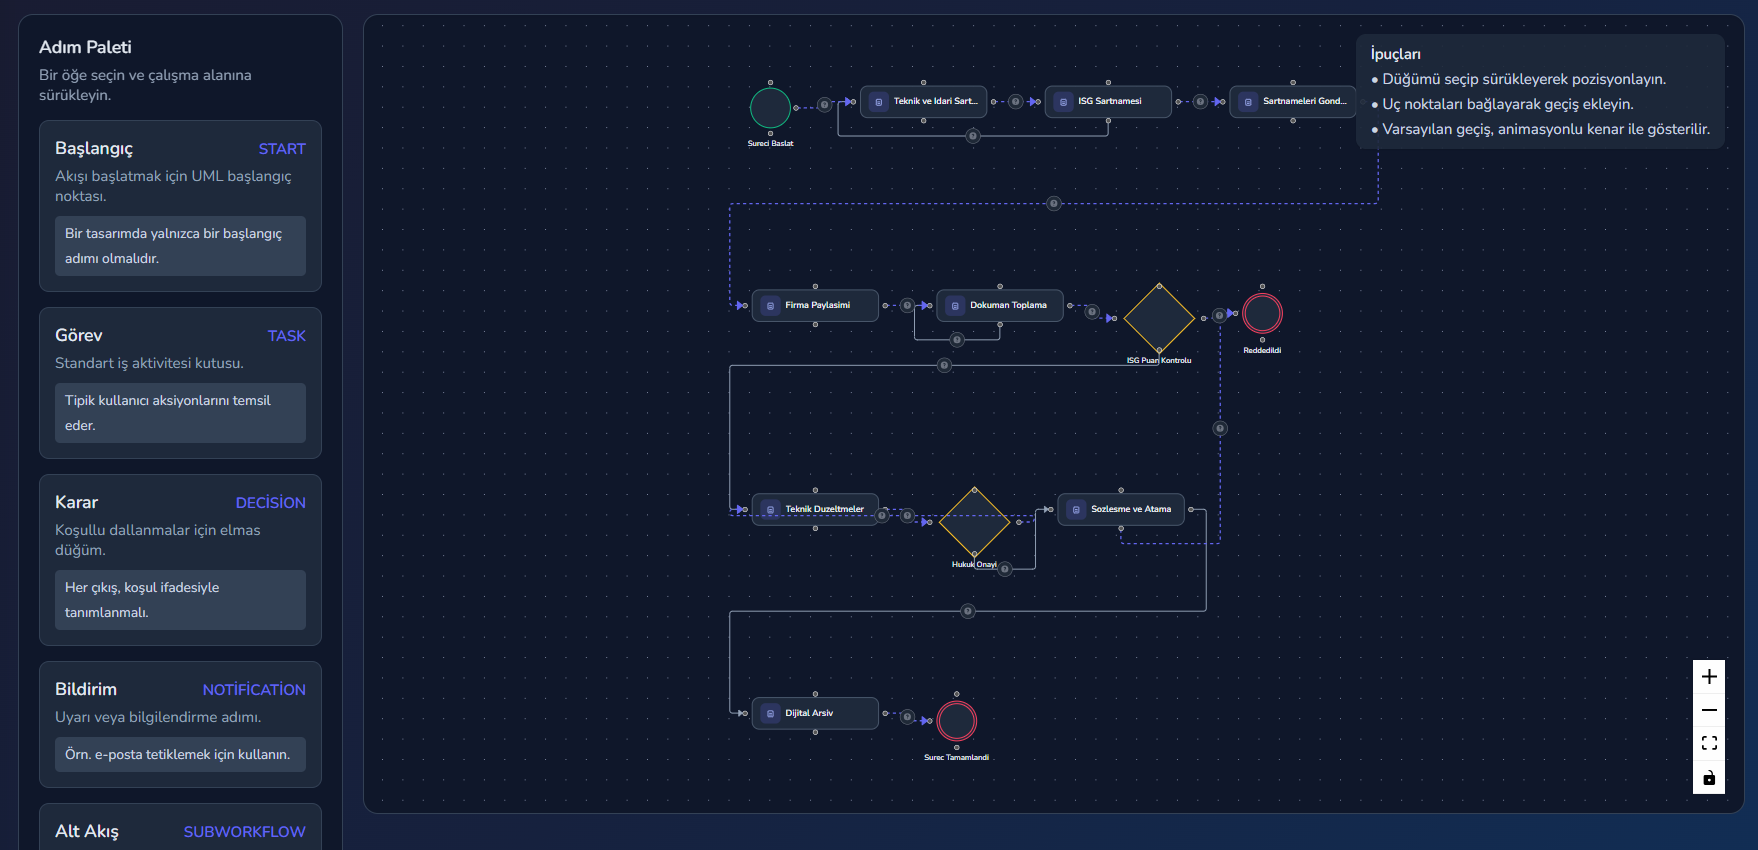Image resolution: width=1758 pixels, height=850 pixels.
Task: Pick the Başlangıç START palette card
Action: click(x=180, y=206)
